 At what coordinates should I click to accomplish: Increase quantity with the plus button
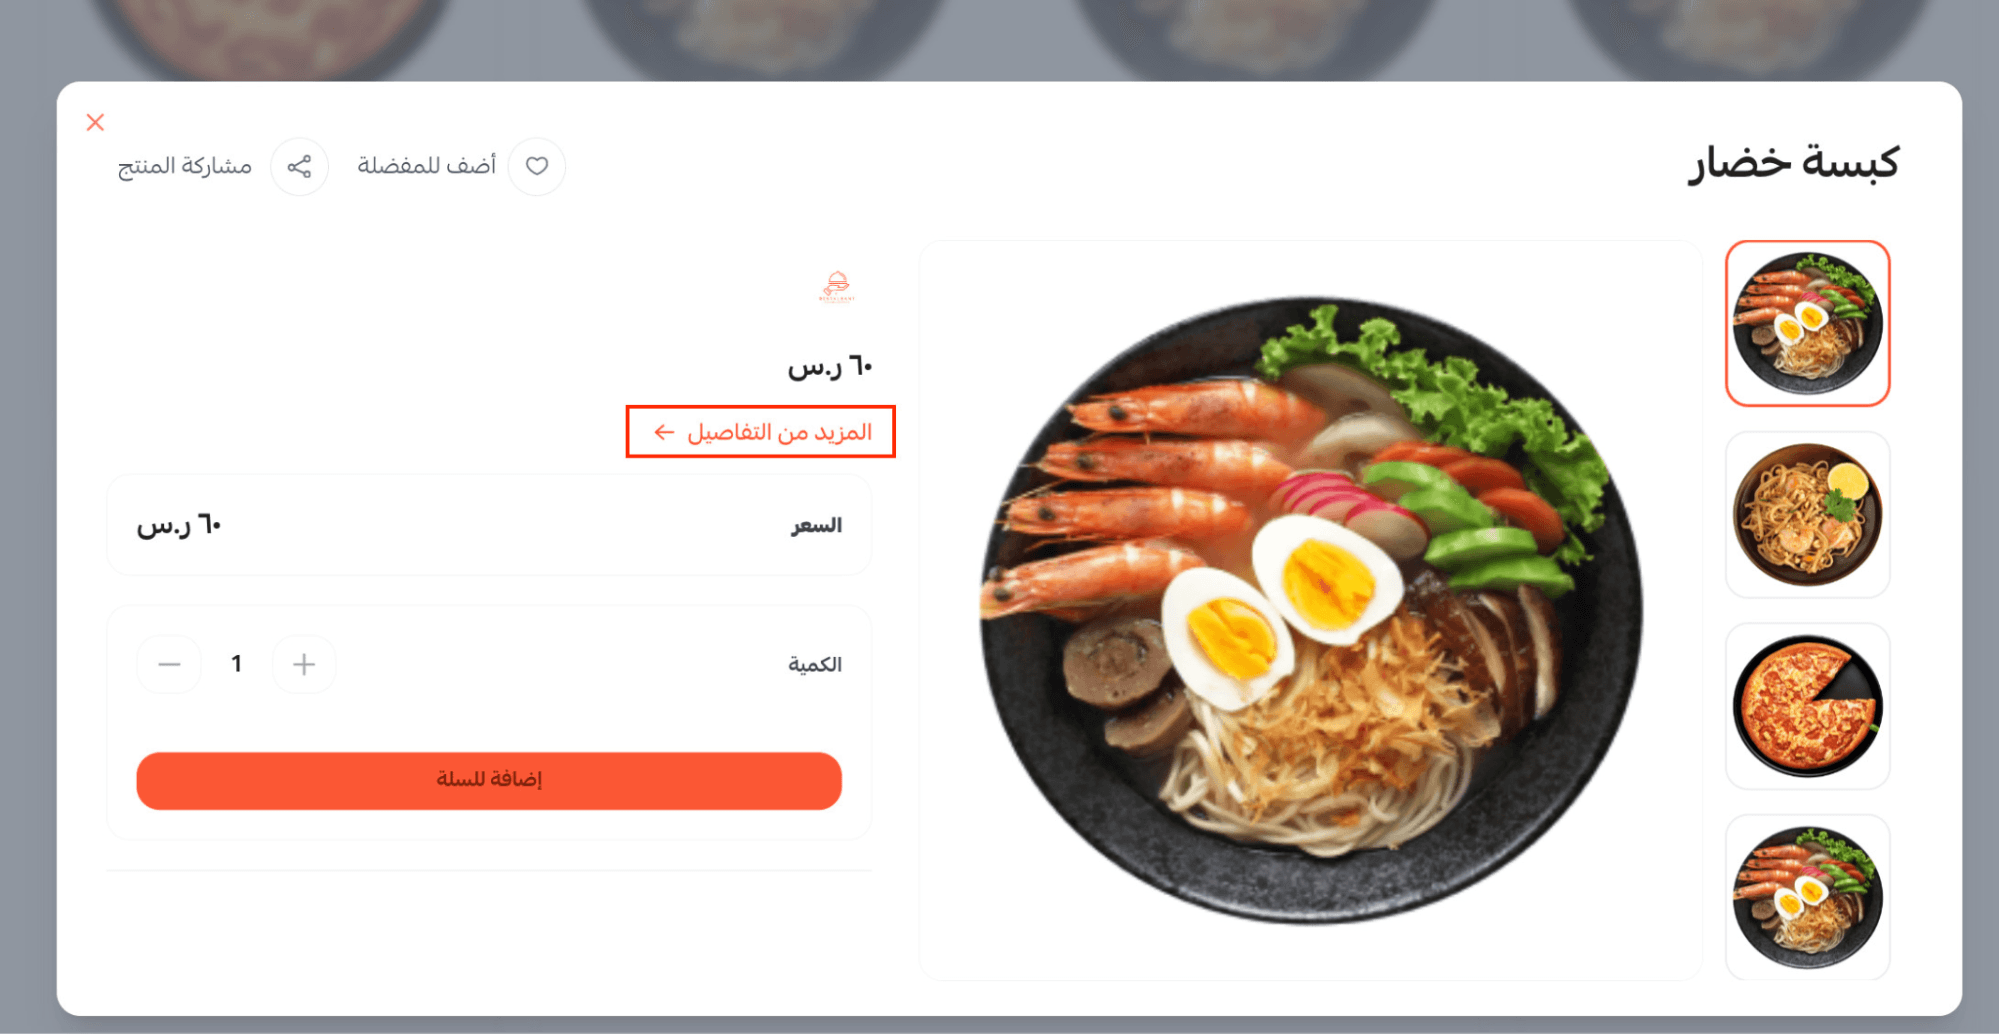pos(304,664)
